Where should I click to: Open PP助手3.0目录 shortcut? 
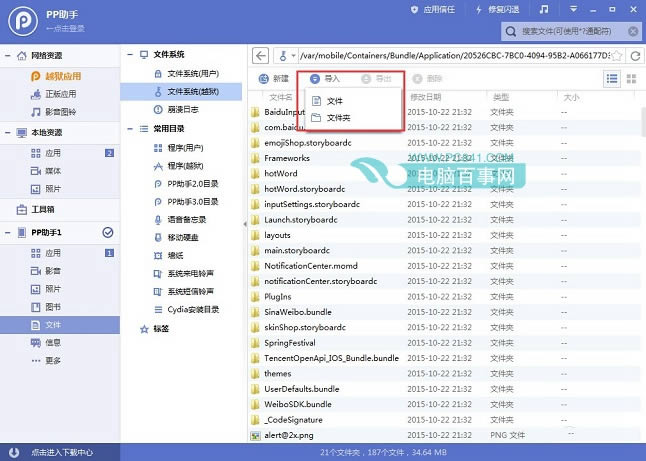[x=186, y=202]
